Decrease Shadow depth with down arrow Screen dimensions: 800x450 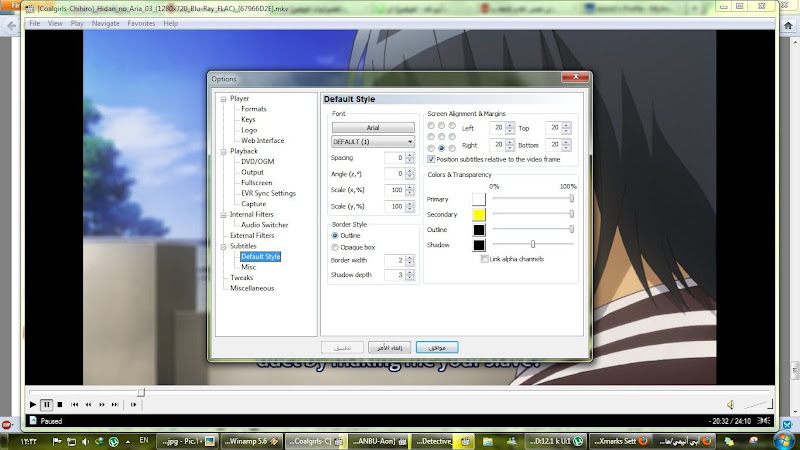(x=410, y=278)
